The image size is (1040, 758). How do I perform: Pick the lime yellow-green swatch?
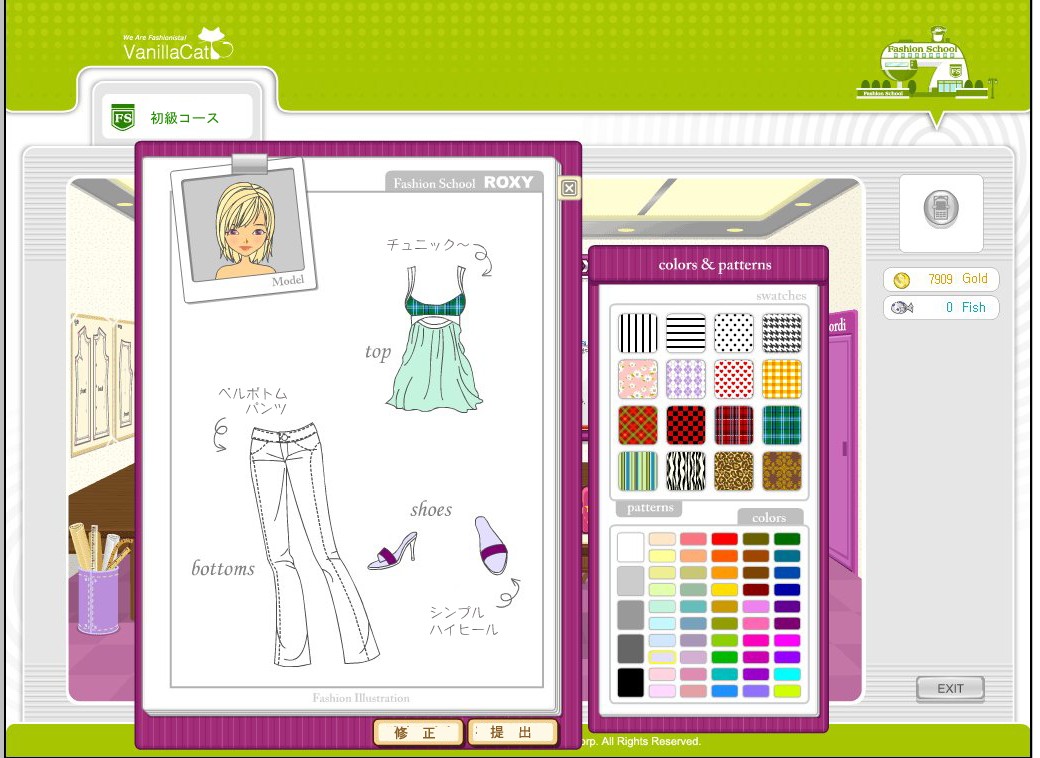click(787, 691)
